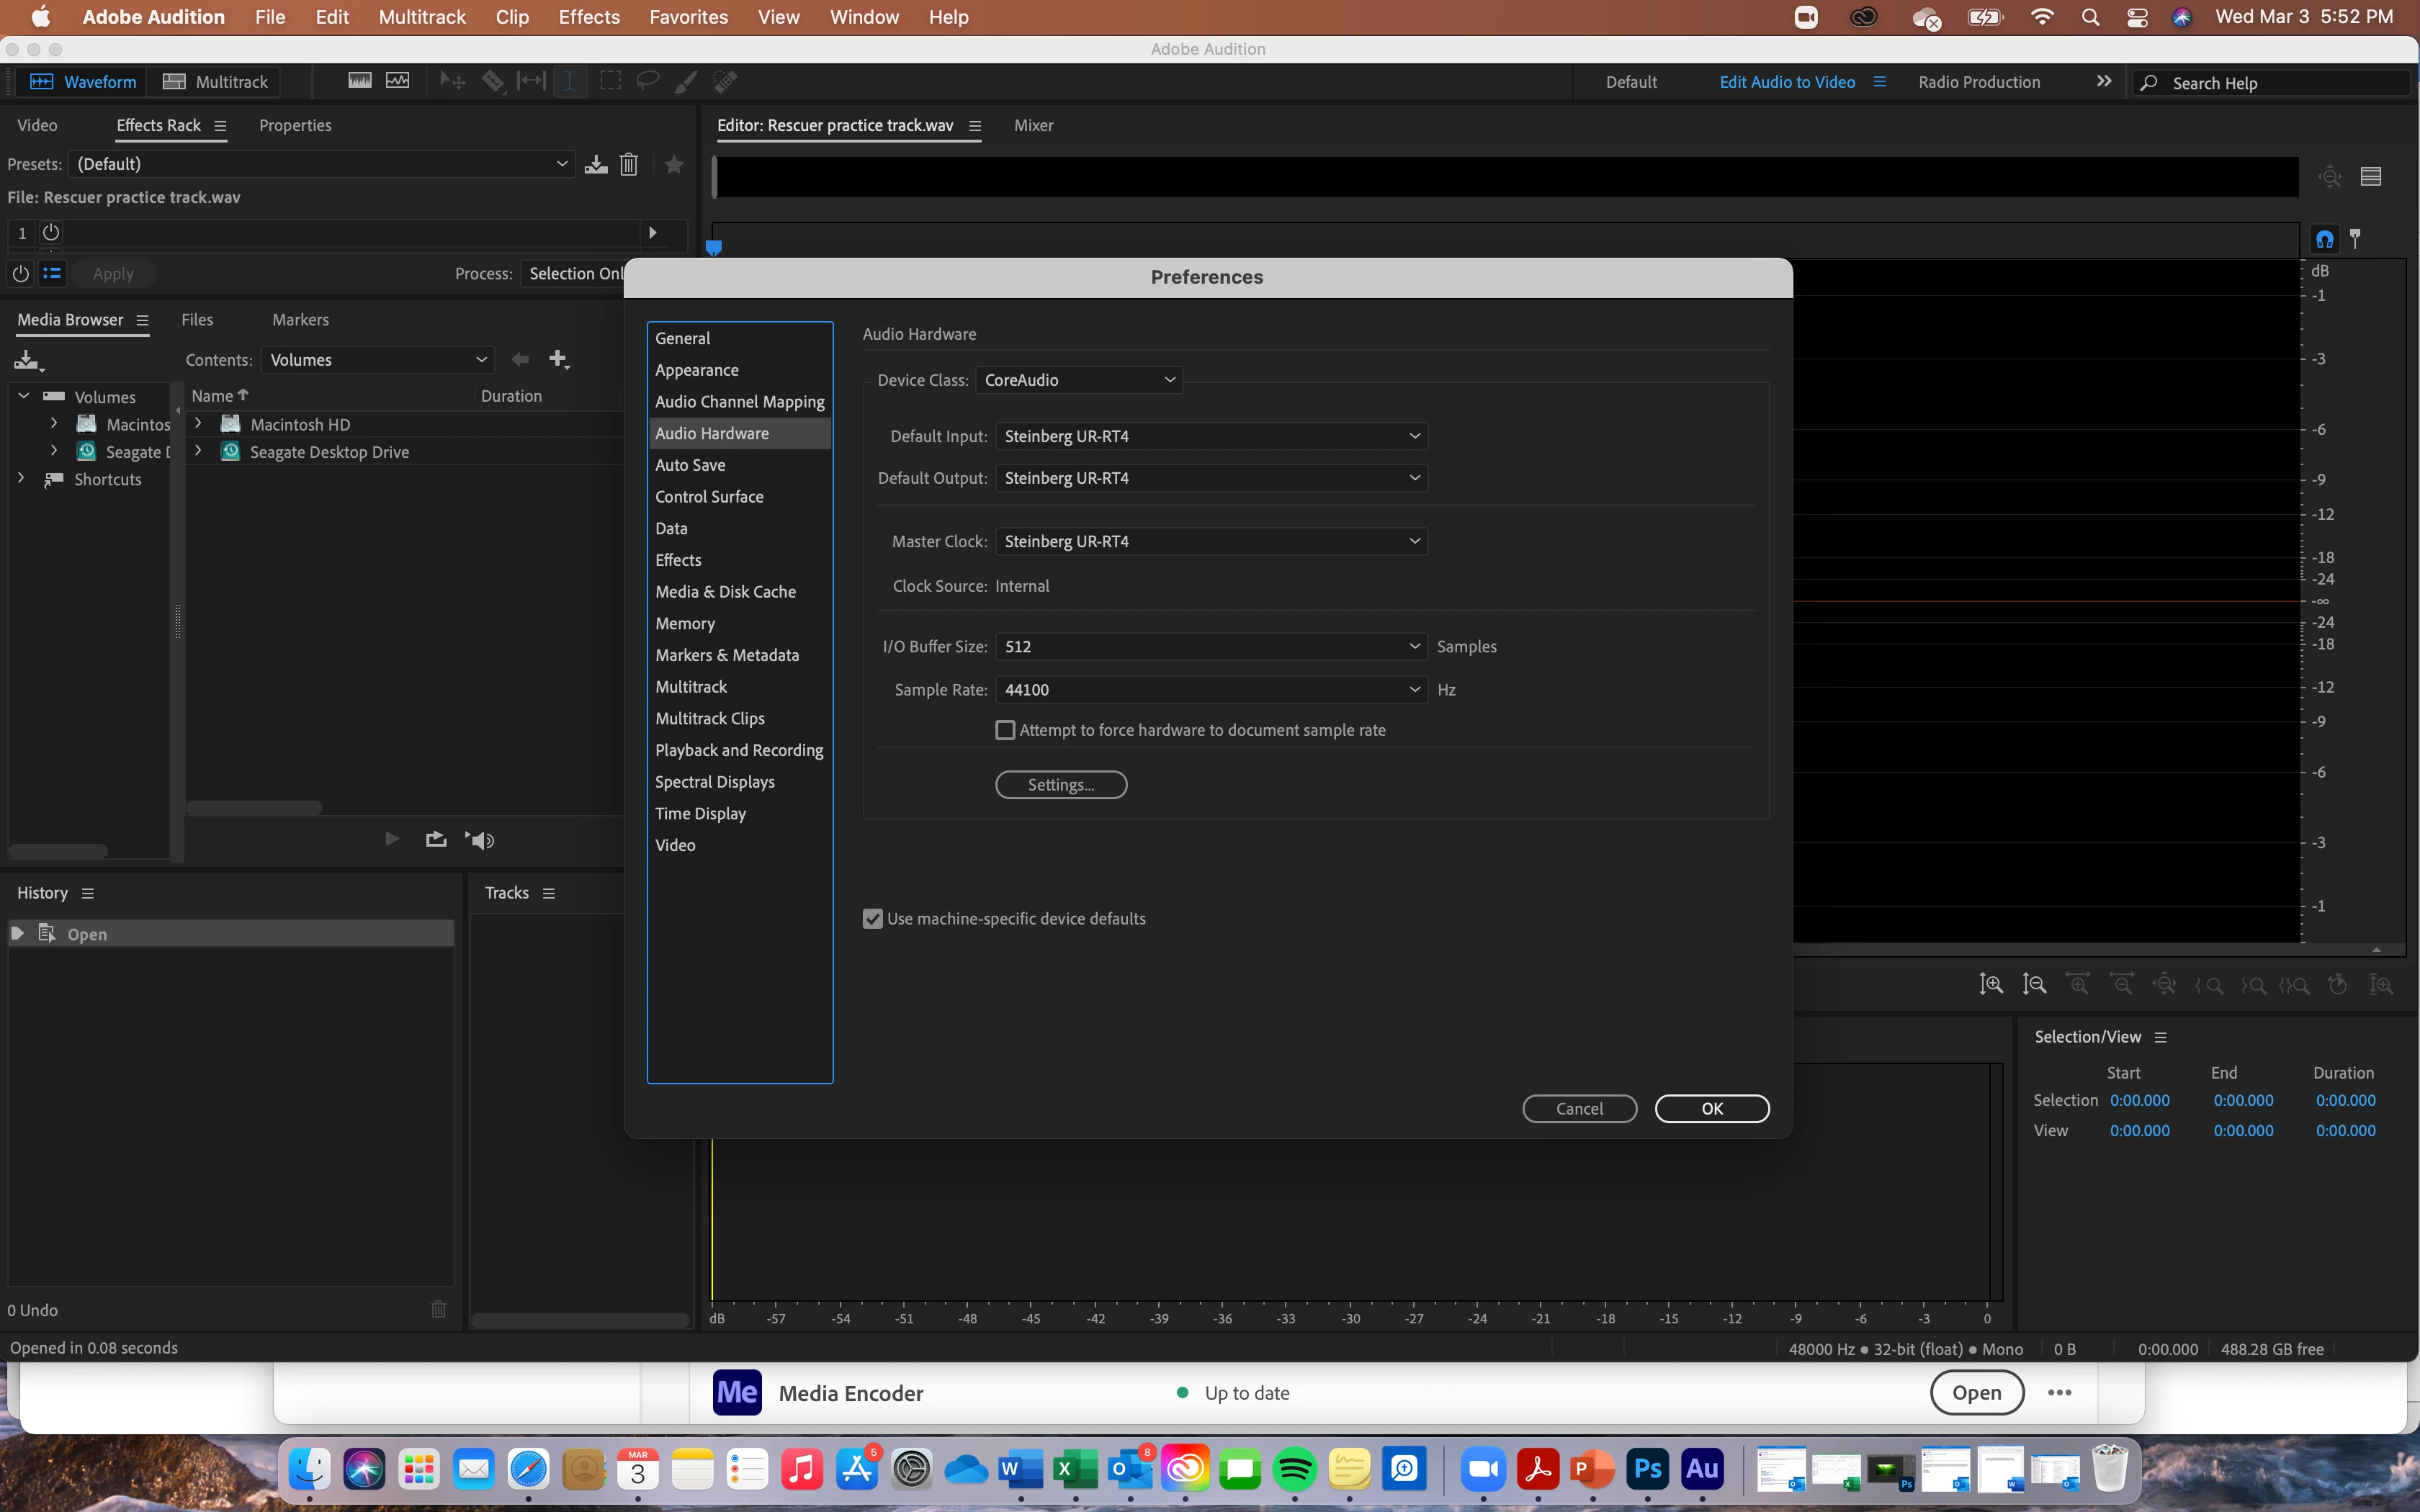Screen dimensions: 2420x1512
Task: Click the Zoom In Amplitude icon
Action: coord(1990,985)
